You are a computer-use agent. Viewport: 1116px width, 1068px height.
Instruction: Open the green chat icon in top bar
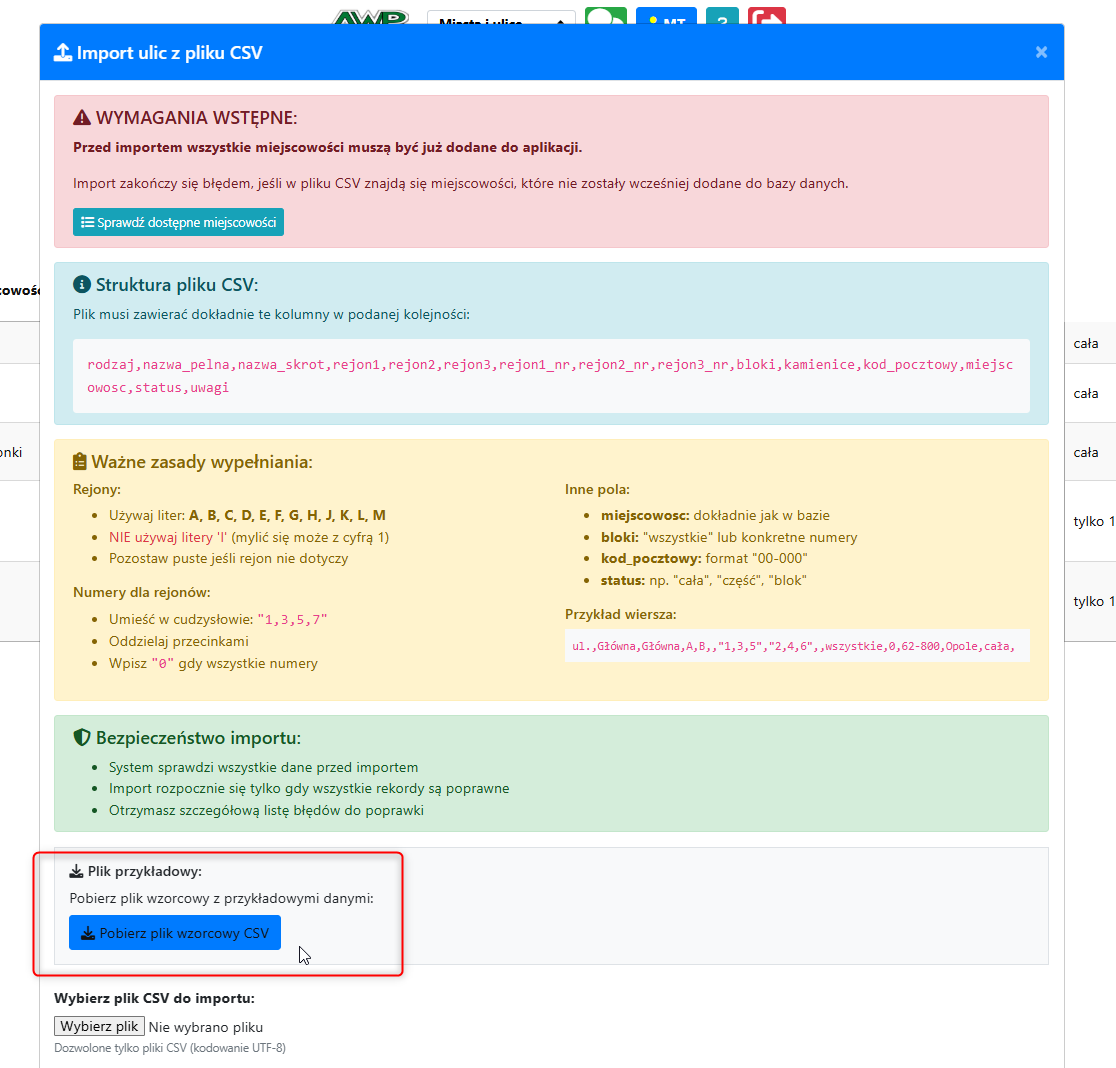606,18
